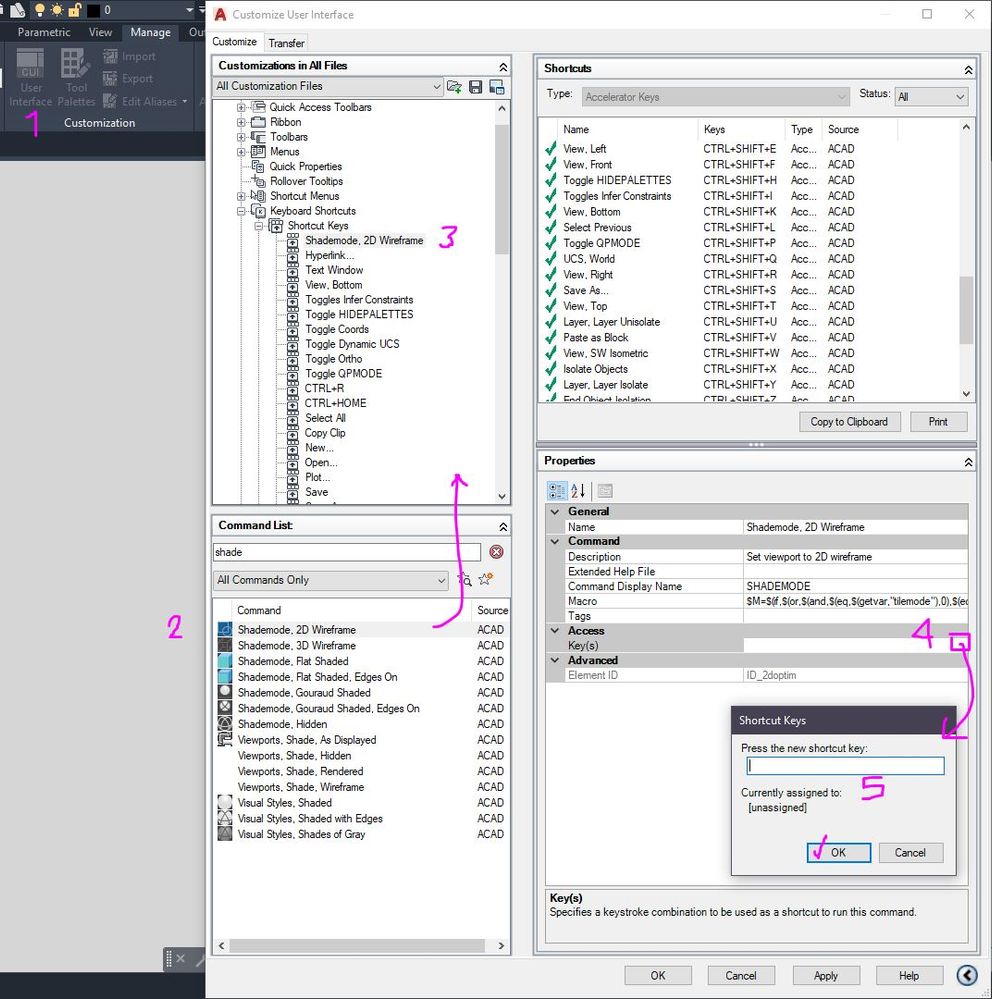
Task: Click the Apply button
Action: pos(826,975)
